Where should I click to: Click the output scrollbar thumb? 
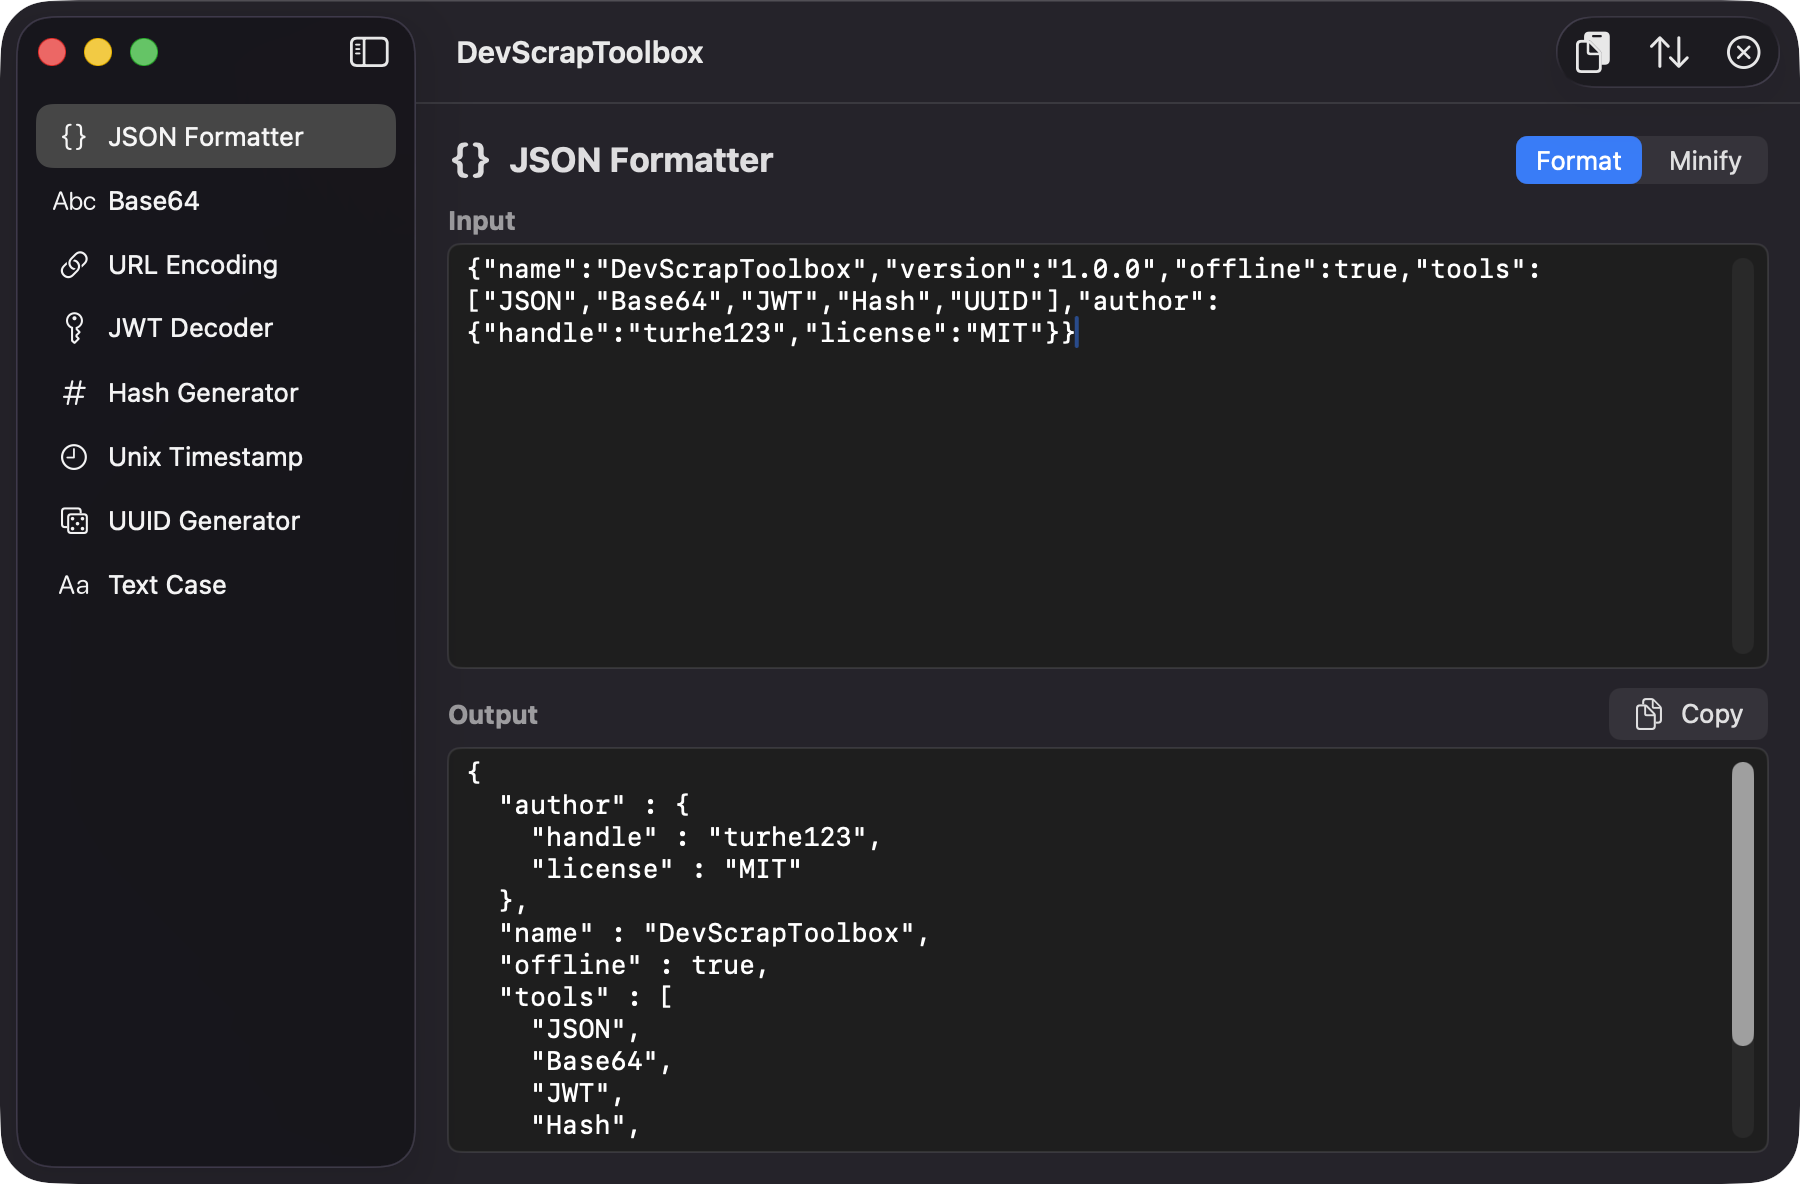(1743, 904)
